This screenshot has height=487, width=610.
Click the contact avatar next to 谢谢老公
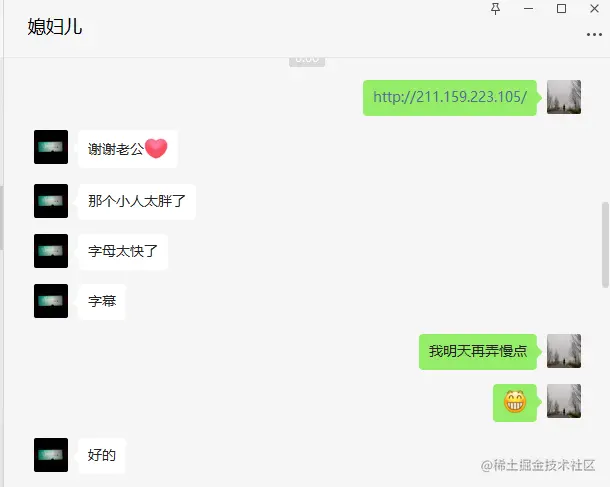[x=51, y=147]
